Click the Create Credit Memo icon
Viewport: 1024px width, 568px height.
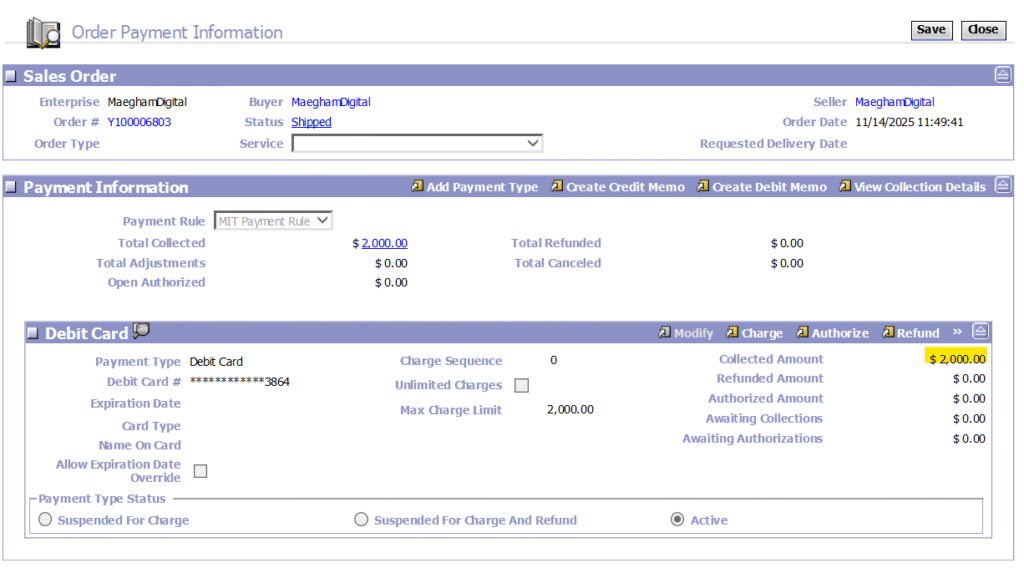tap(557, 187)
